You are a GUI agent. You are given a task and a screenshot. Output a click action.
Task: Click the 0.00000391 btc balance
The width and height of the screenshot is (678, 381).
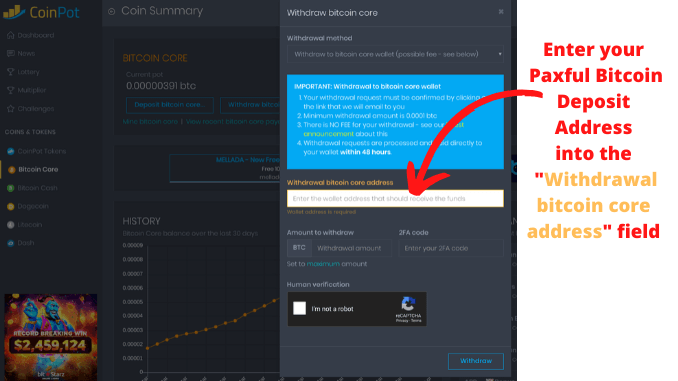[x=161, y=86]
